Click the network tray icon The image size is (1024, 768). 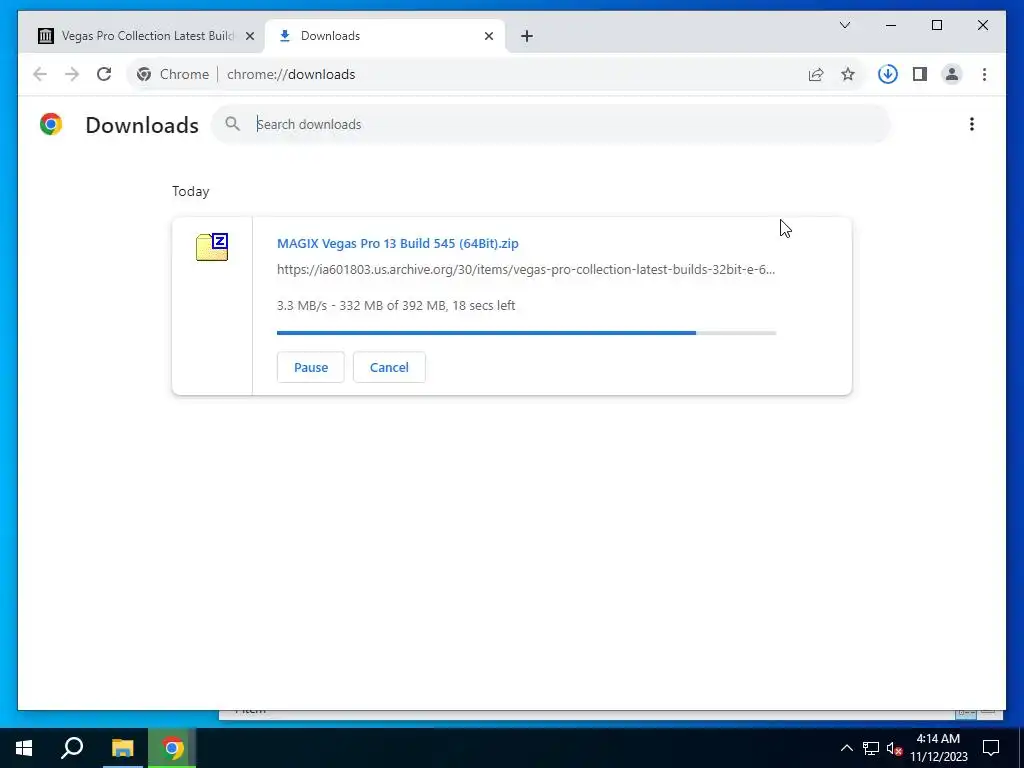pyautogui.click(x=871, y=748)
